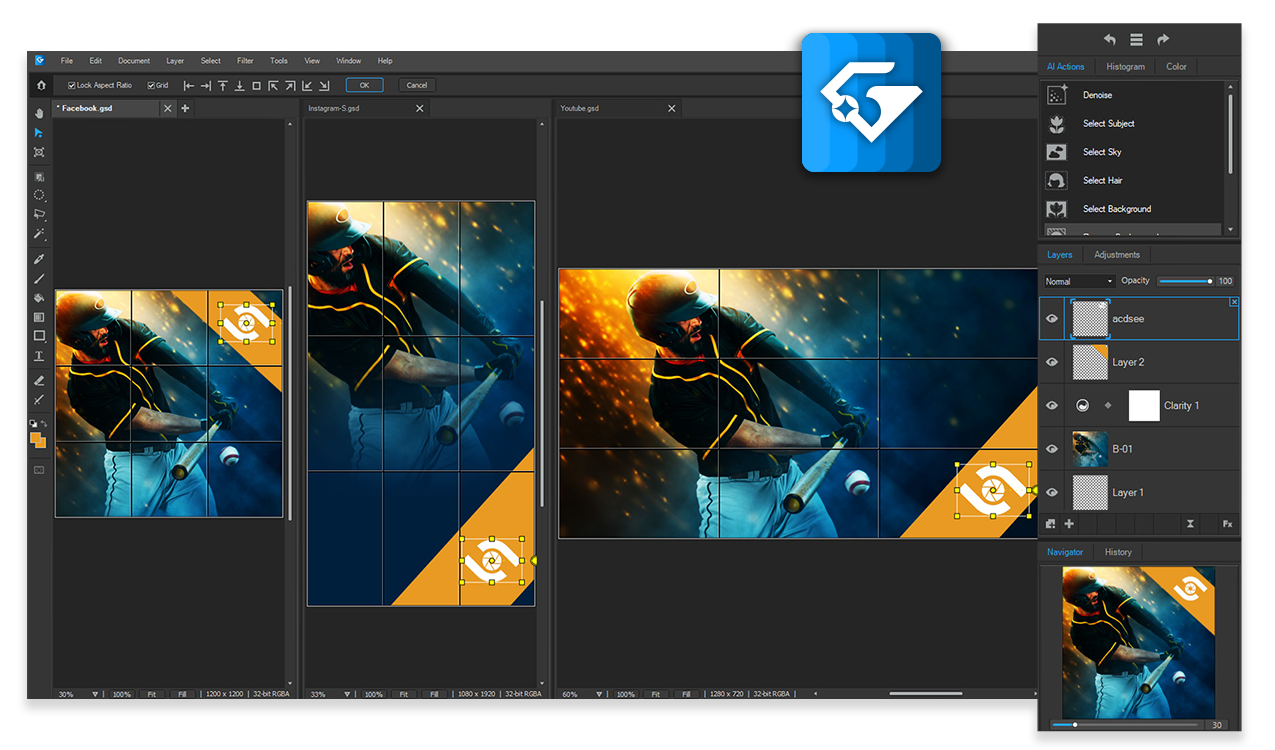This screenshot has width=1275, height=750.
Task: Open the Filter menu
Action: [245, 61]
